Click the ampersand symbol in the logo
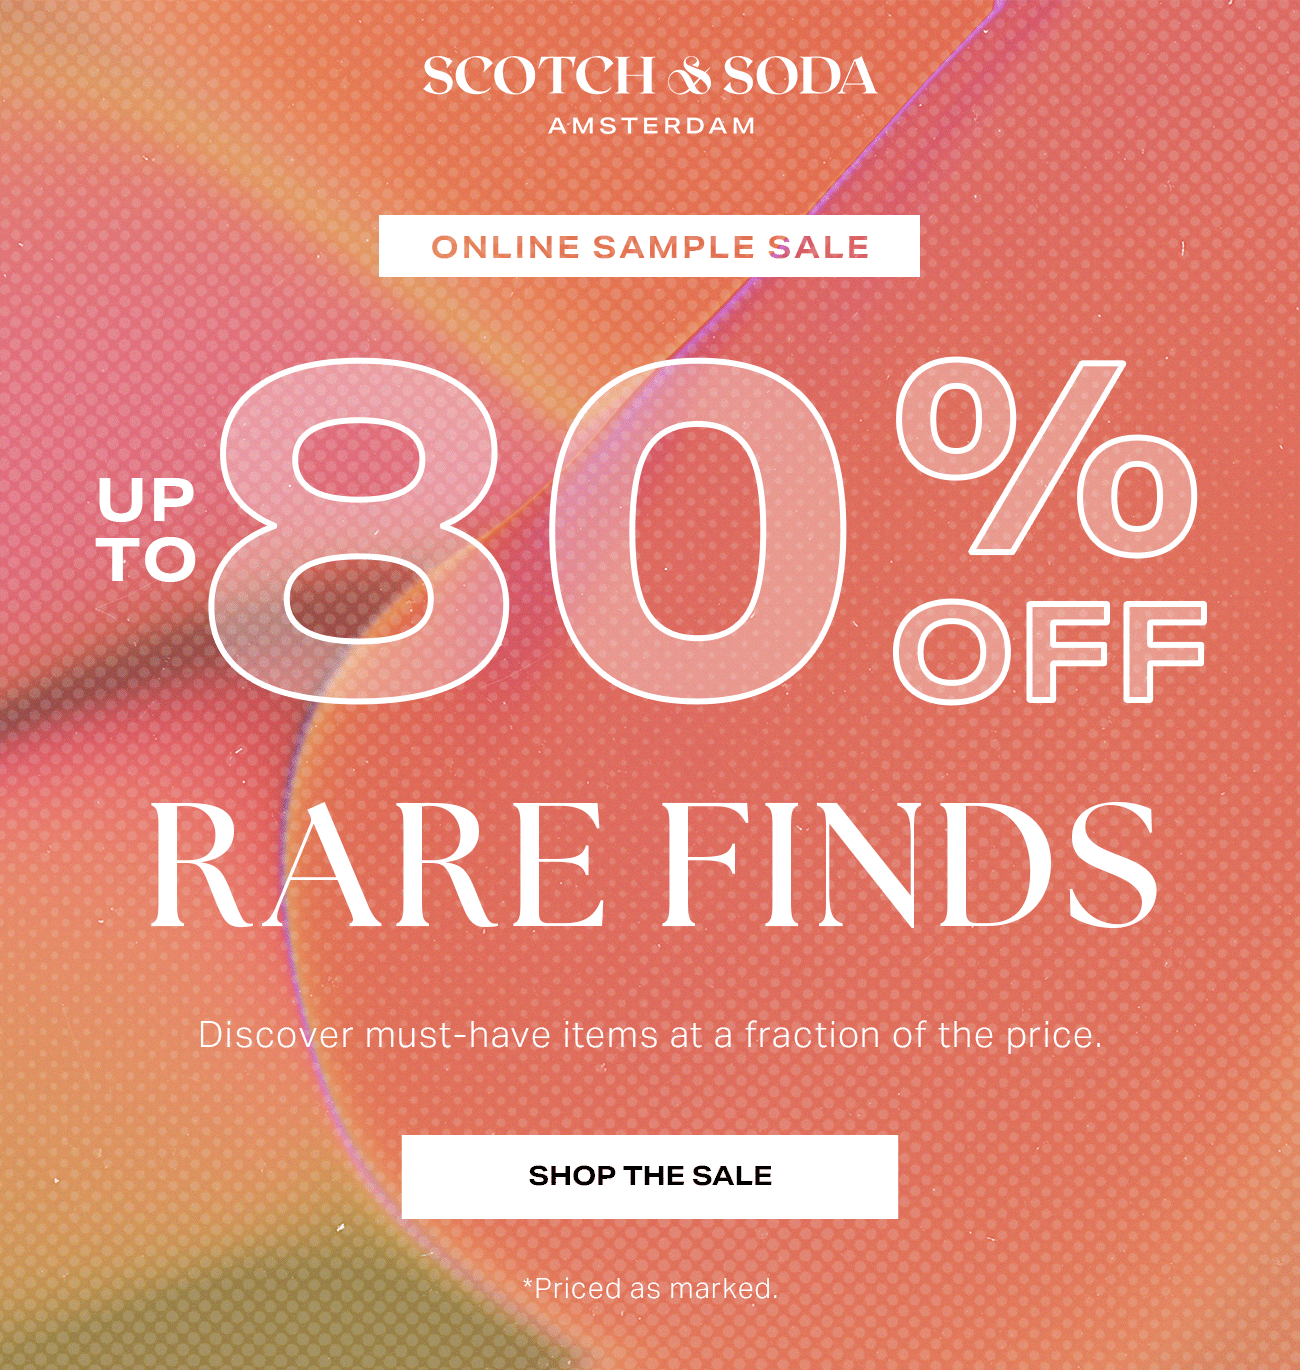 click(x=688, y=77)
